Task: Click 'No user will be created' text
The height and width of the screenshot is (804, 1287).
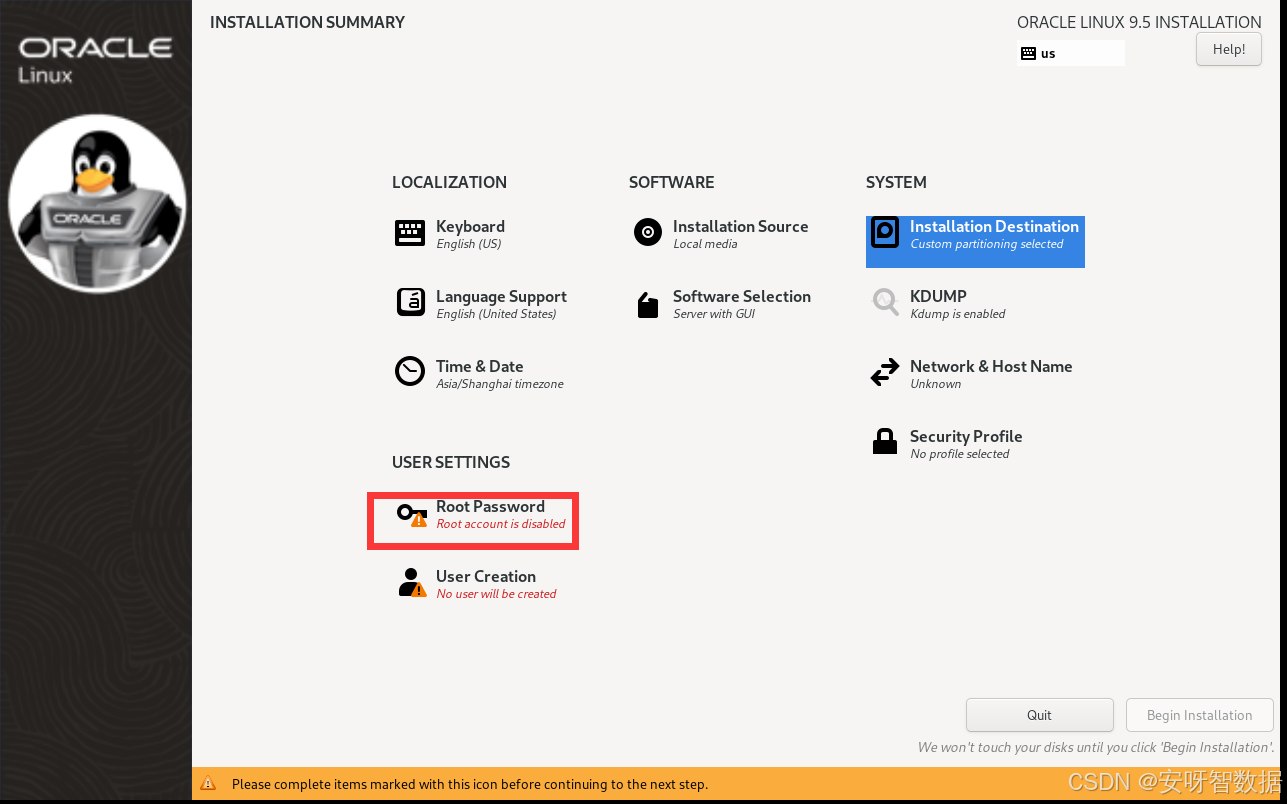Action: pyautogui.click(x=496, y=594)
